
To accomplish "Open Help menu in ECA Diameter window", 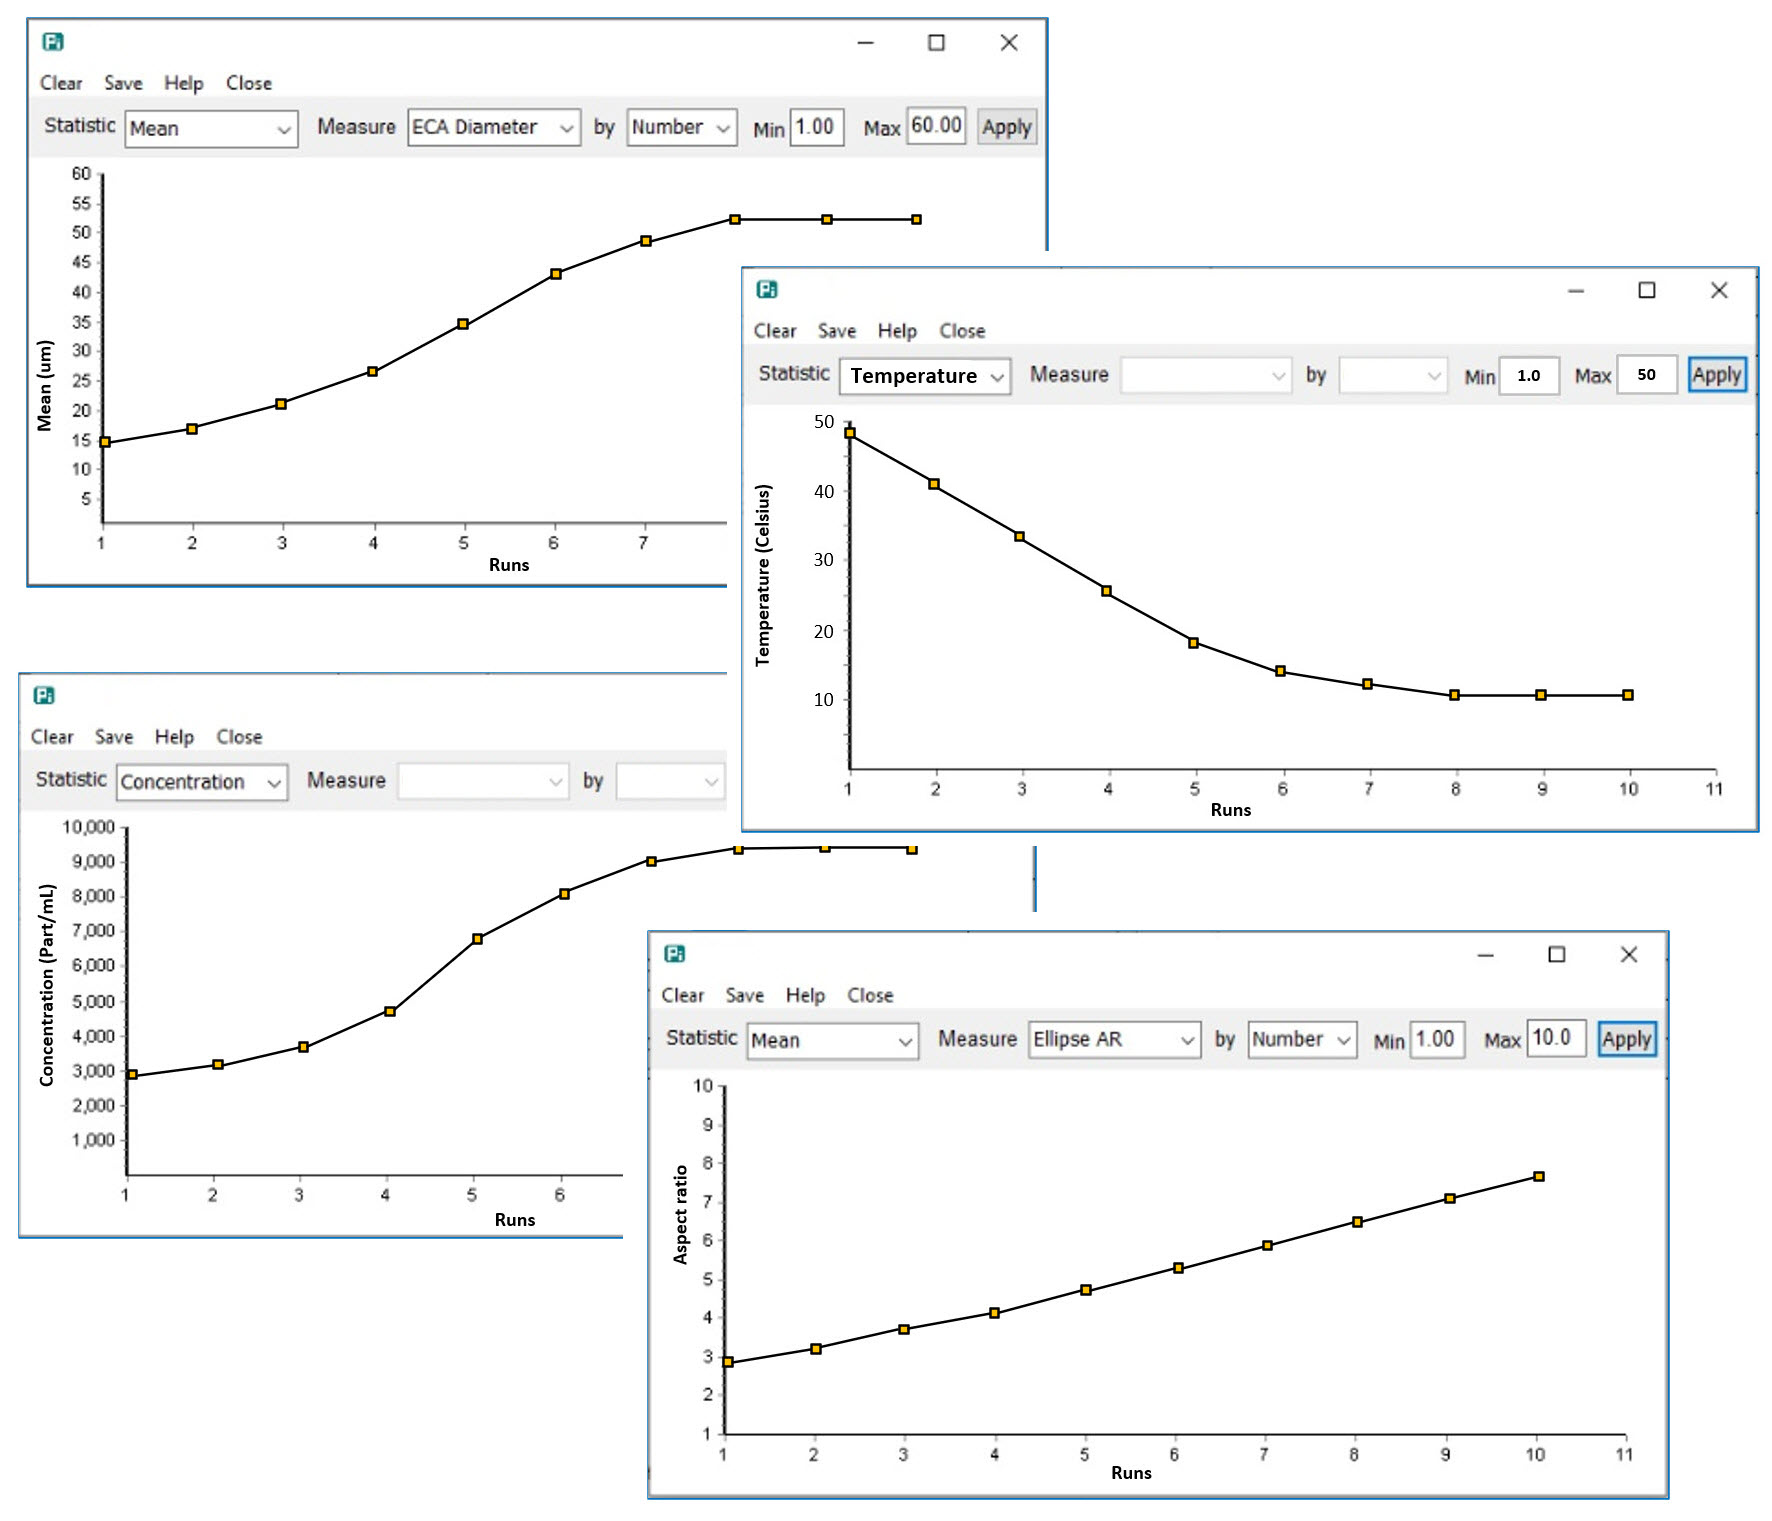I will click(184, 83).
